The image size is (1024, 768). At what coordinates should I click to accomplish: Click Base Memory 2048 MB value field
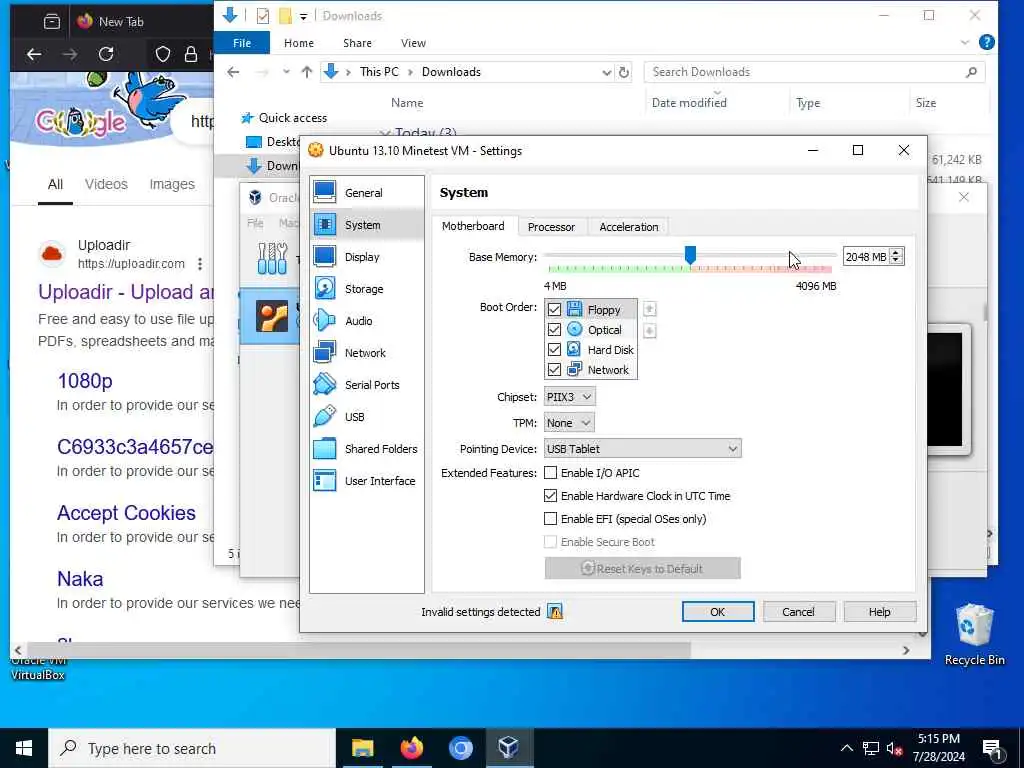pyautogui.click(x=866, y=257)
